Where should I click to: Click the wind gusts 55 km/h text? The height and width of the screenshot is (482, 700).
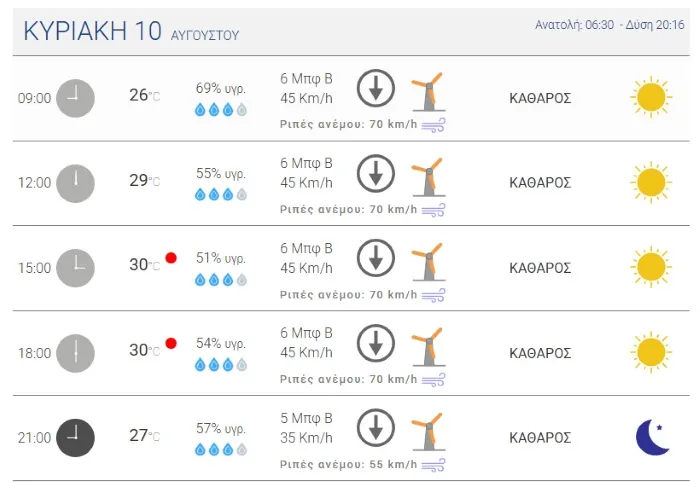(x=349, y=464)
